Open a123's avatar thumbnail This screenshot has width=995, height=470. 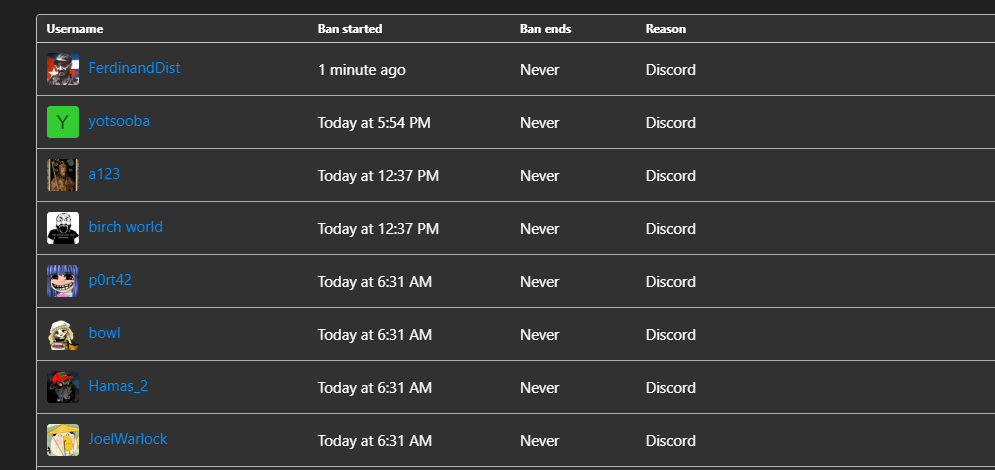click(x=63, y=175)
